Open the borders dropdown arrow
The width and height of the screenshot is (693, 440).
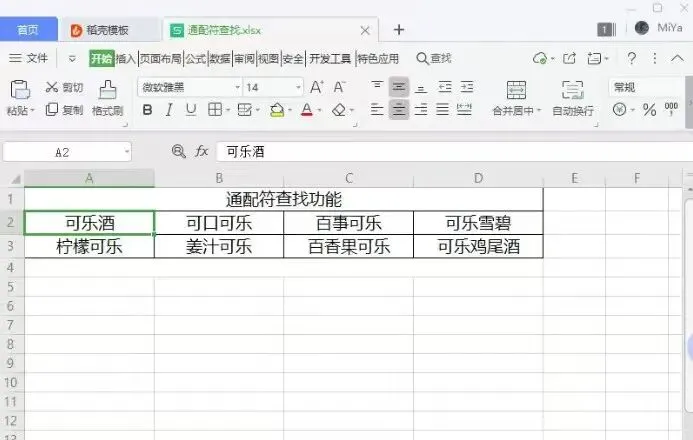228,110
